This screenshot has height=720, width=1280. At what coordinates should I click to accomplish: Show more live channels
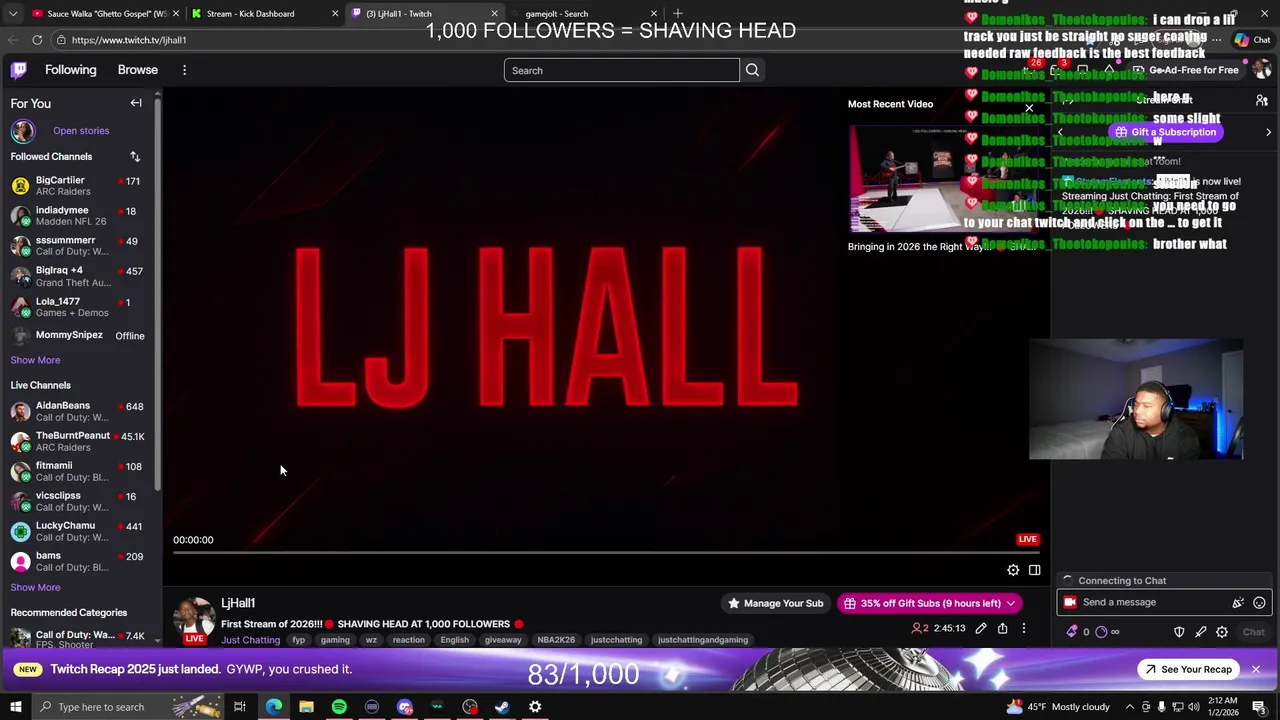coord(35,587)
